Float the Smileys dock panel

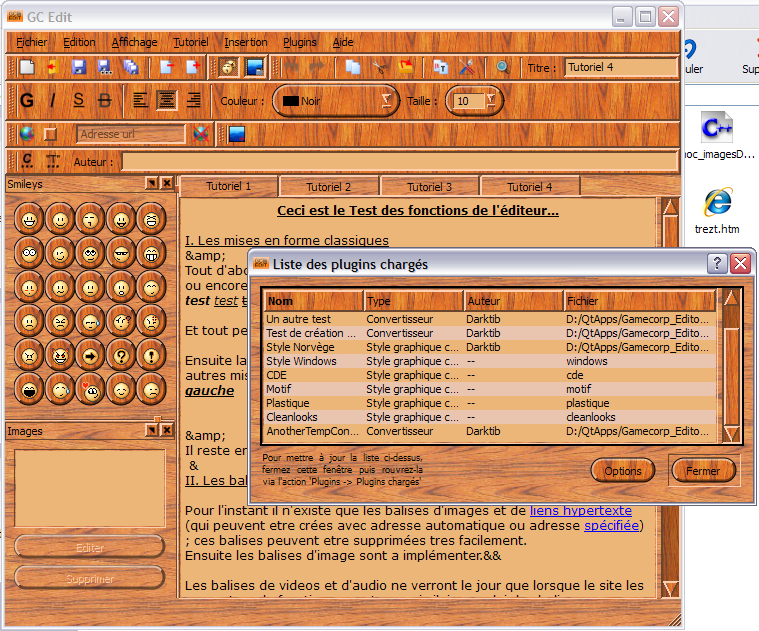point(152,183)
